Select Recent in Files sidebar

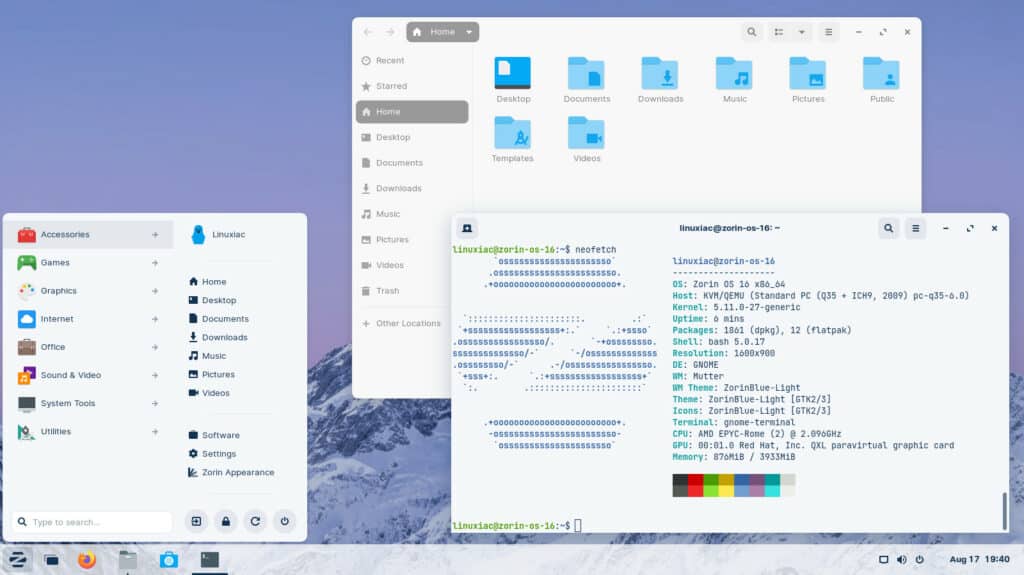[x=412, y=61]
